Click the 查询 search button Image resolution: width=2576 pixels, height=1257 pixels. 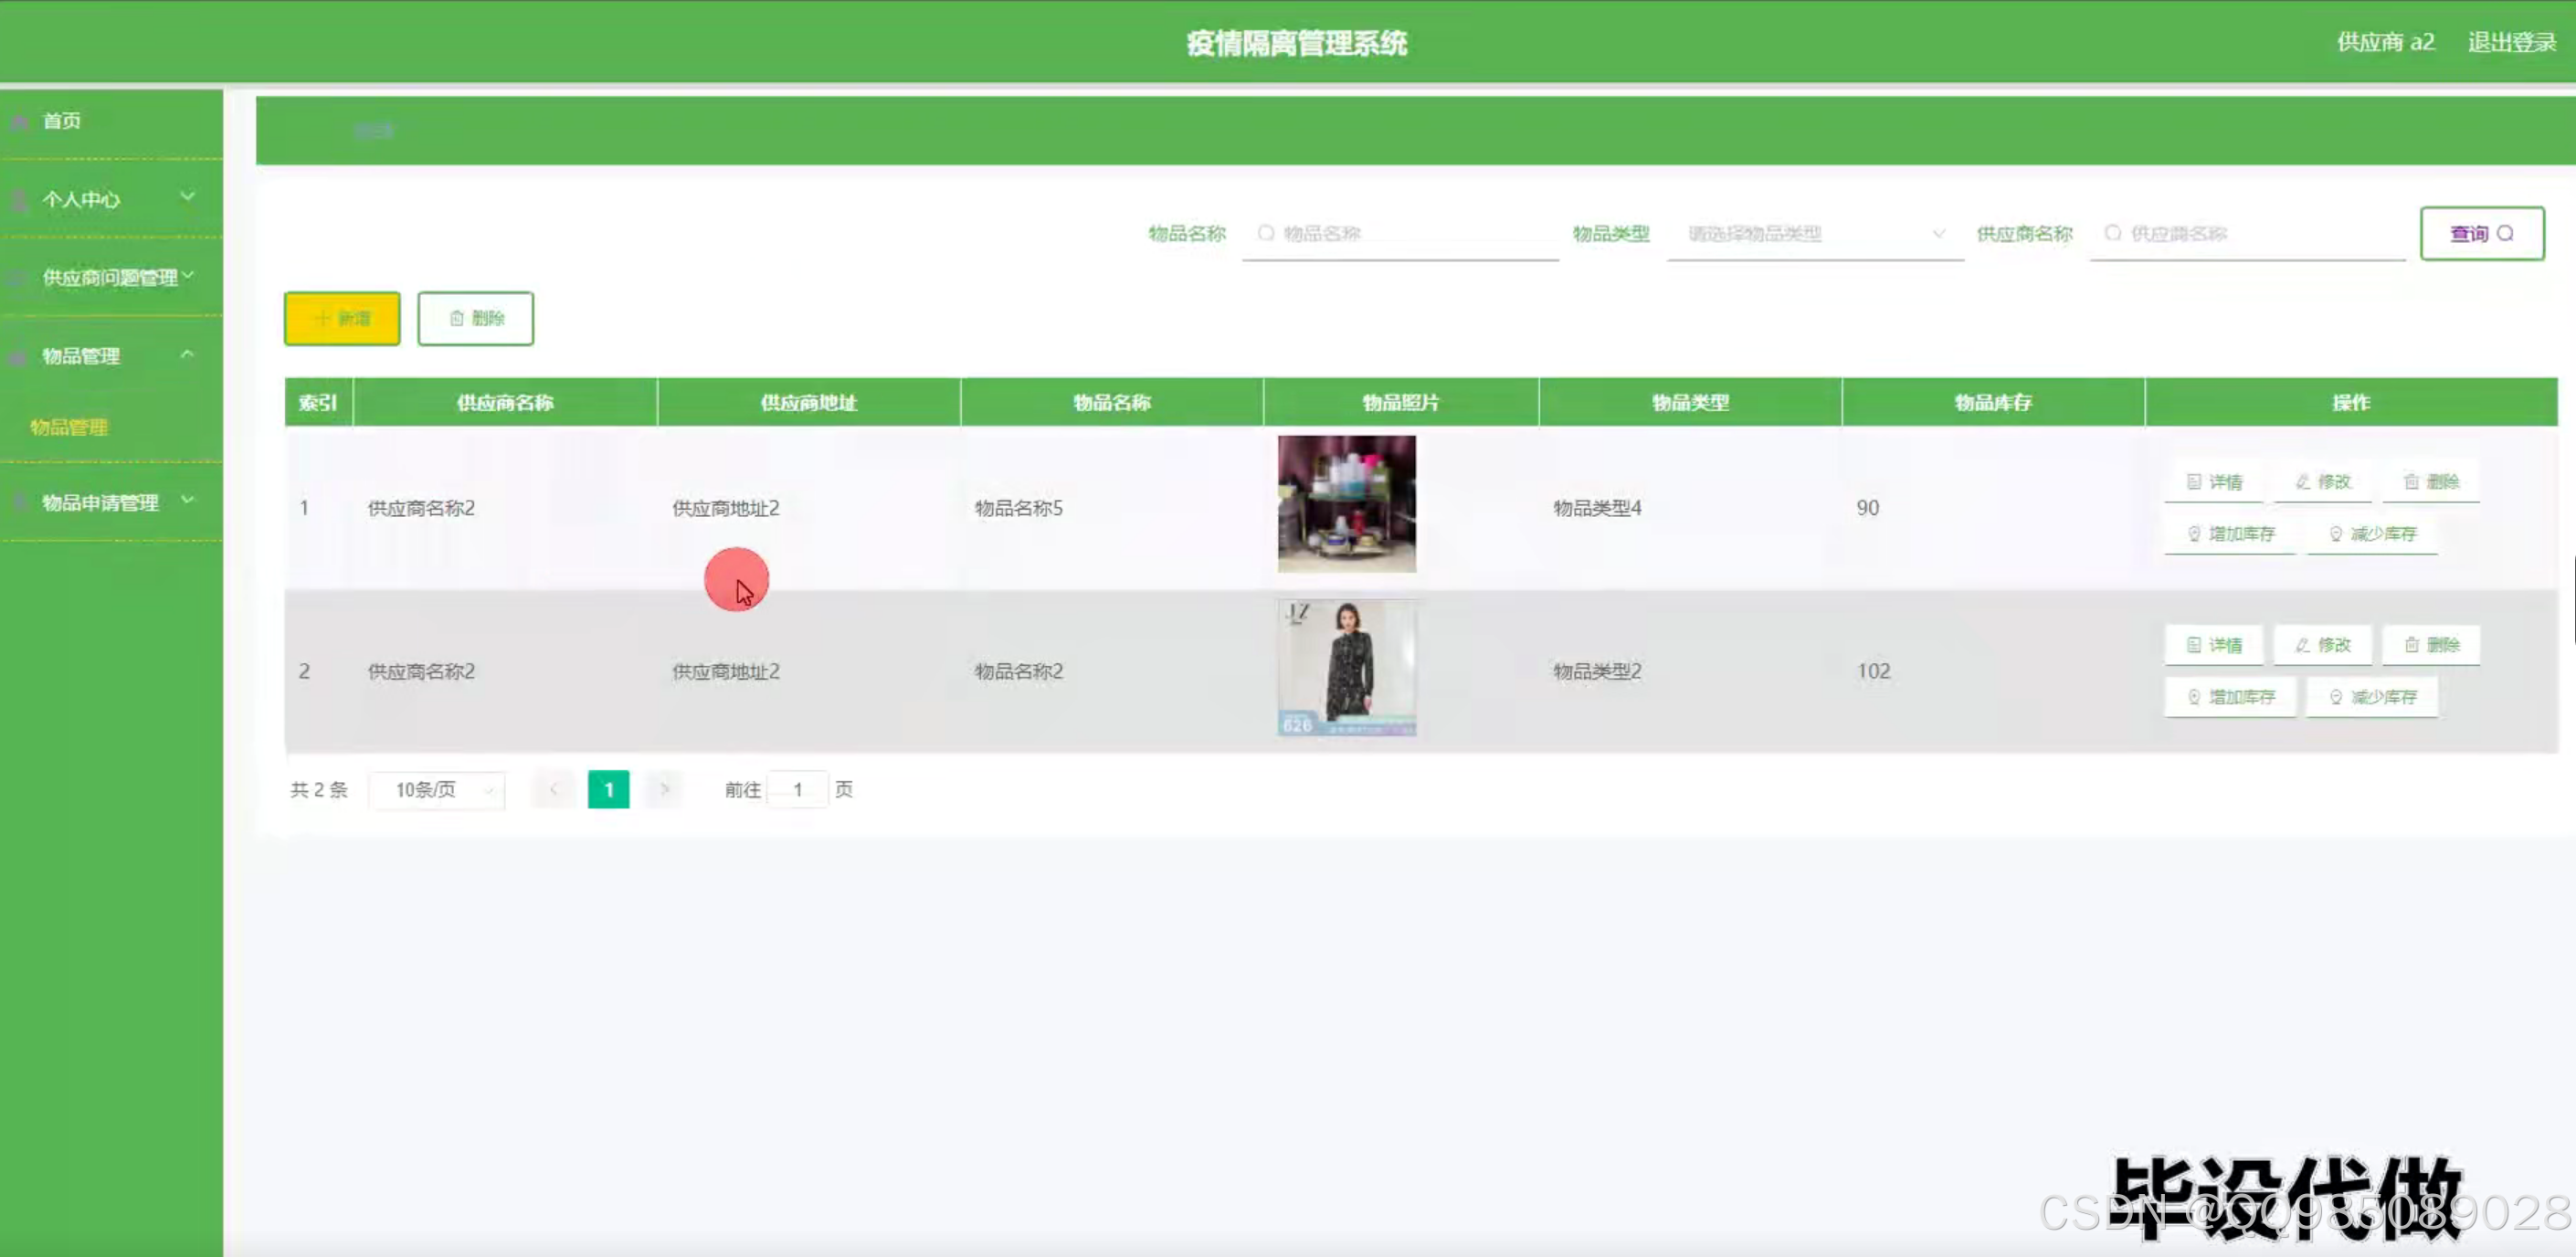[x=2481, y=233]
